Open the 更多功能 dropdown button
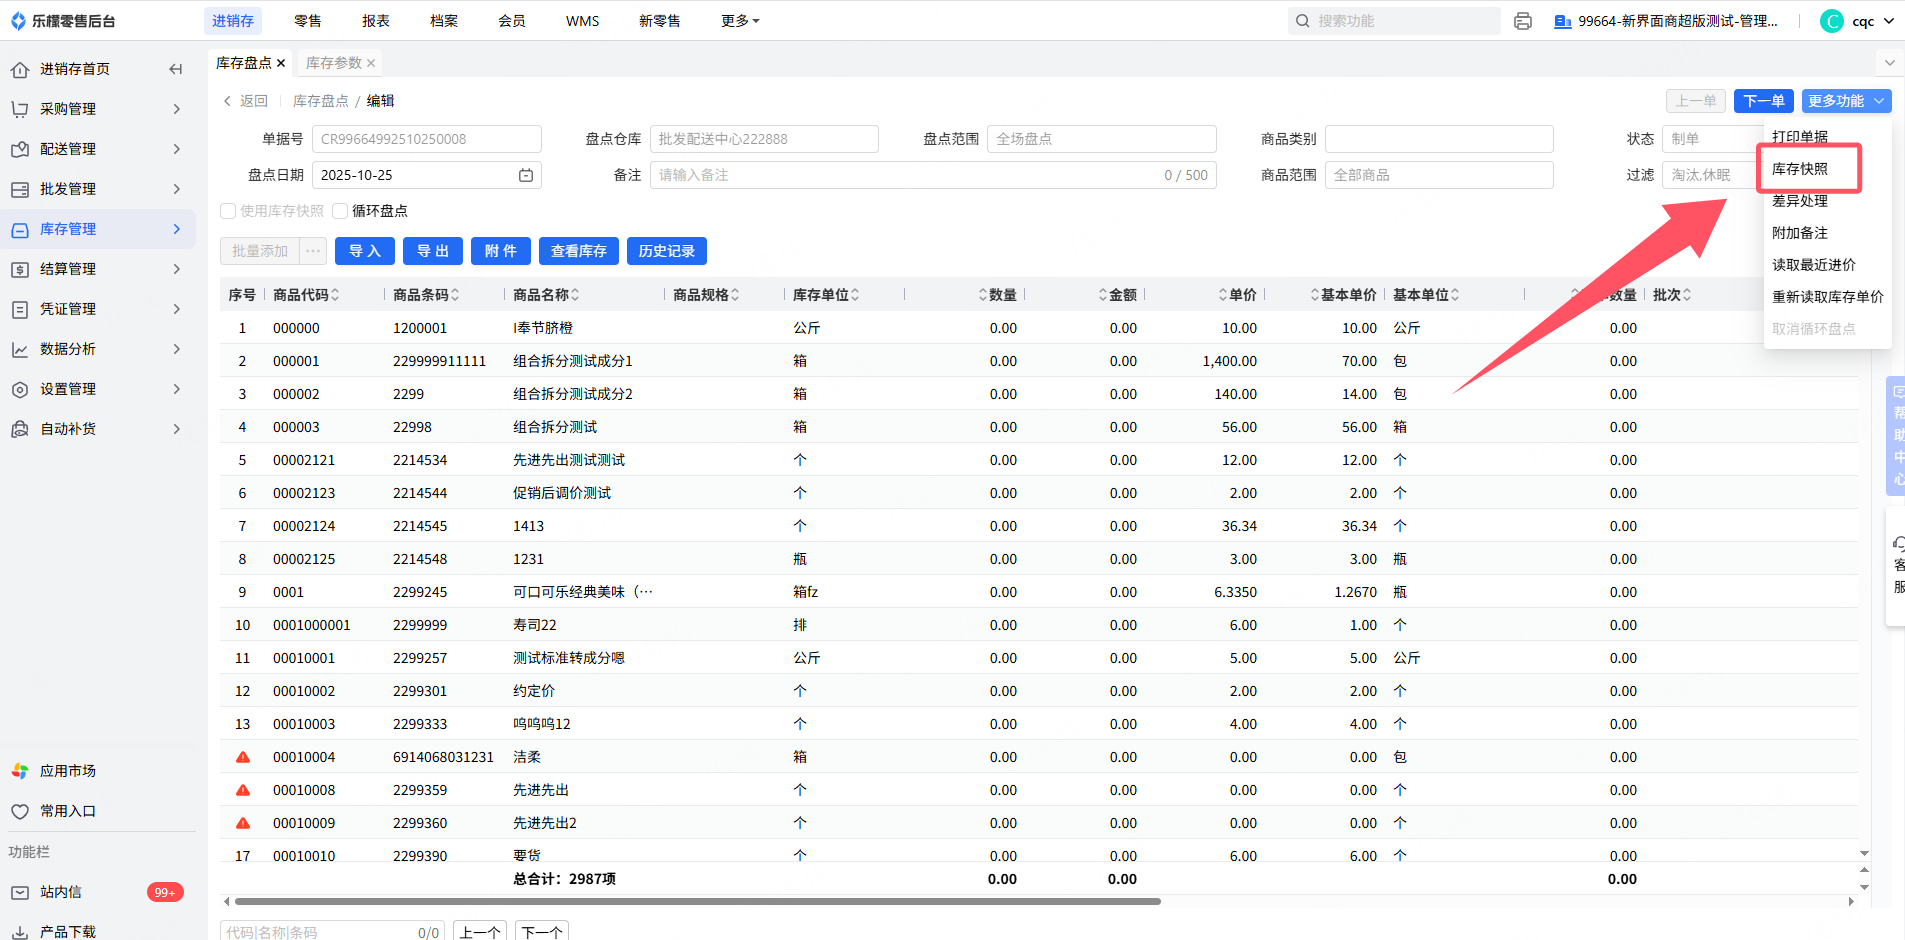The width and height of the screenshot is (1905, 940). tap(1846, 101)
